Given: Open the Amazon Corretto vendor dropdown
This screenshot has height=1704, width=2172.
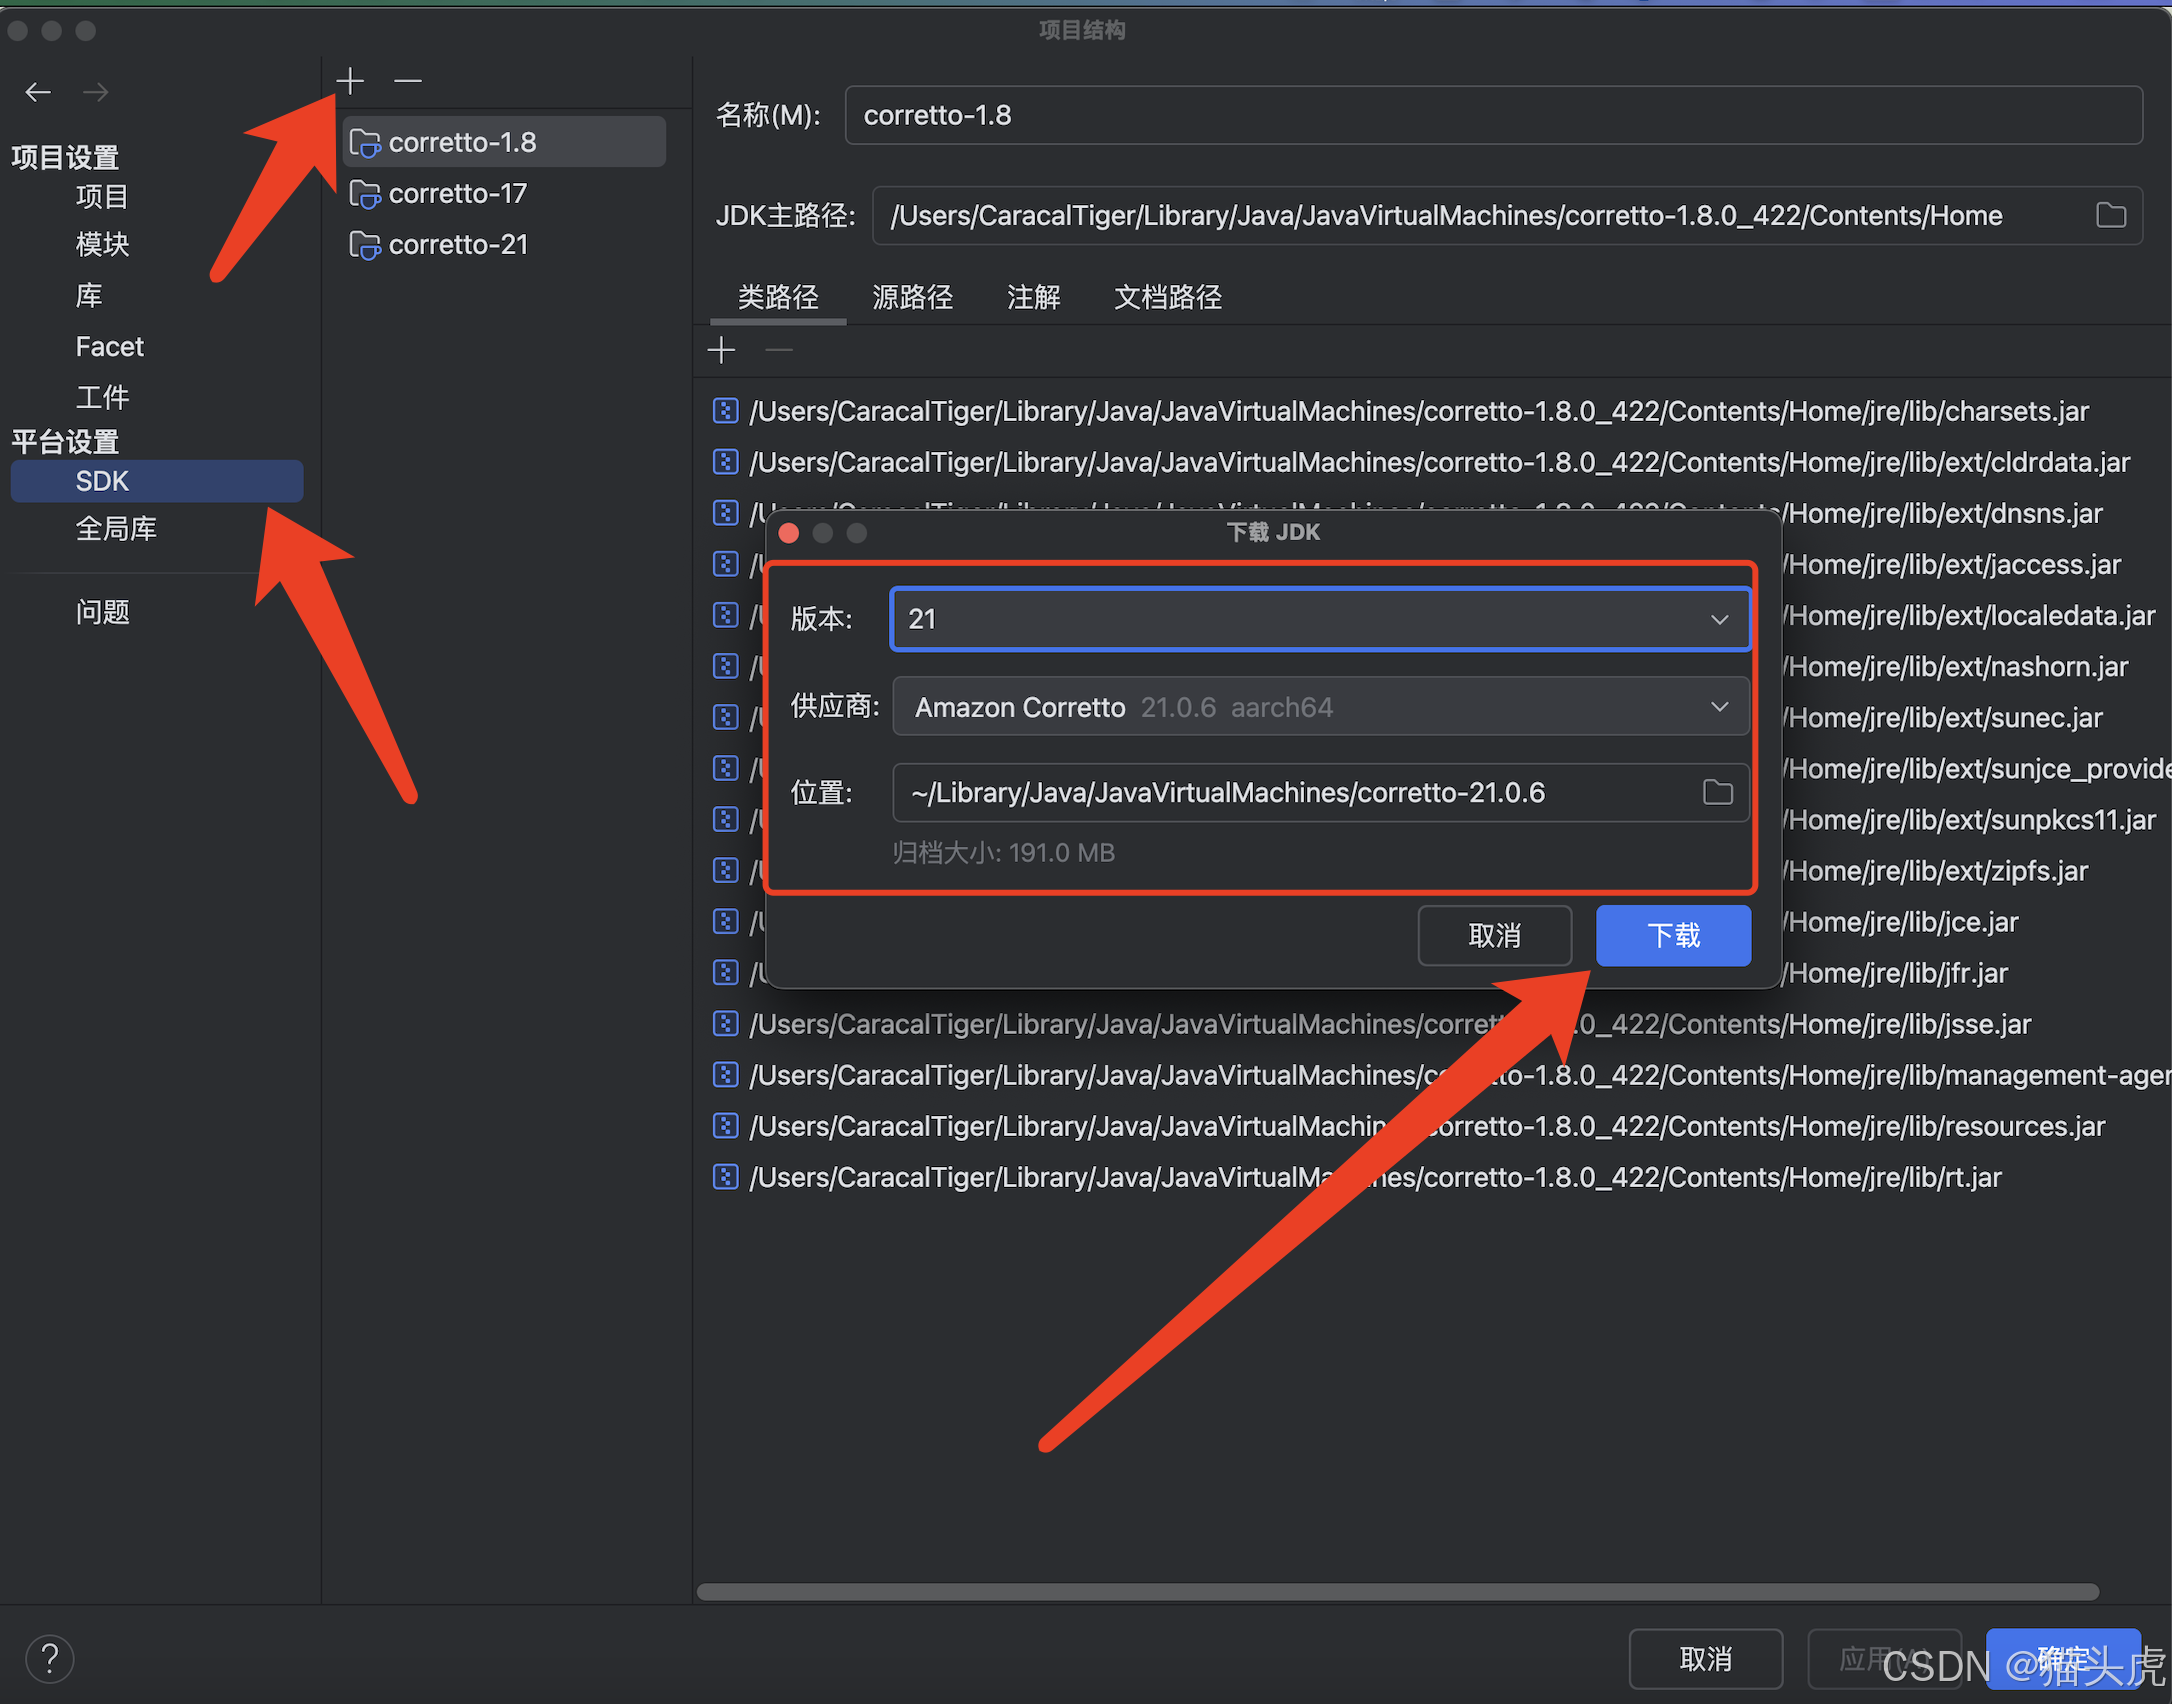Looking at the screenshot, I should [x=1718, y=707].
